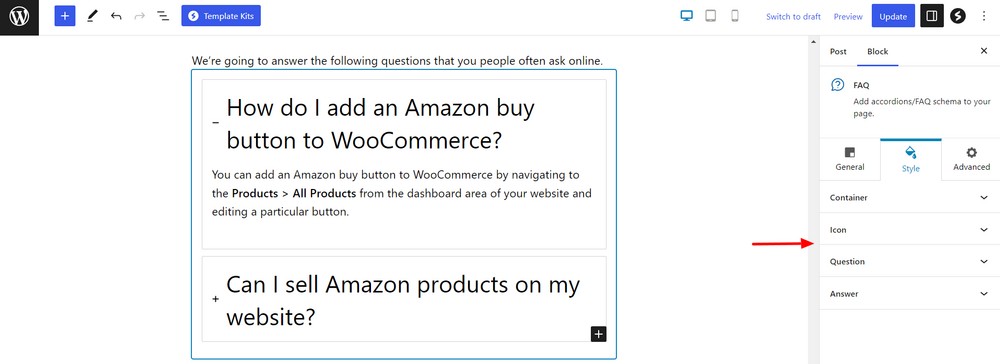
Task: Expand the Icon style section
Action: 909,229
